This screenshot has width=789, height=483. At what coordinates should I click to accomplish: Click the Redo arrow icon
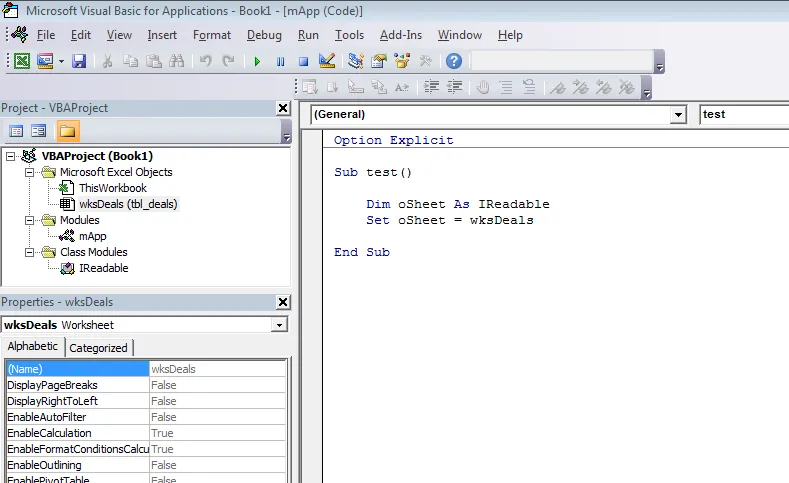click(x=228, y=61)
